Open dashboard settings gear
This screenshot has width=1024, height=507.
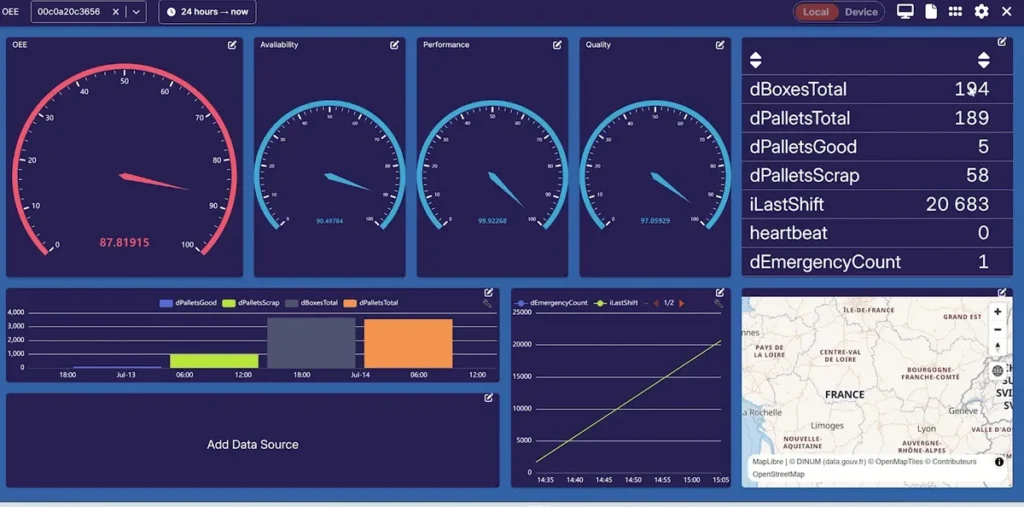click(x=982, y=12)
